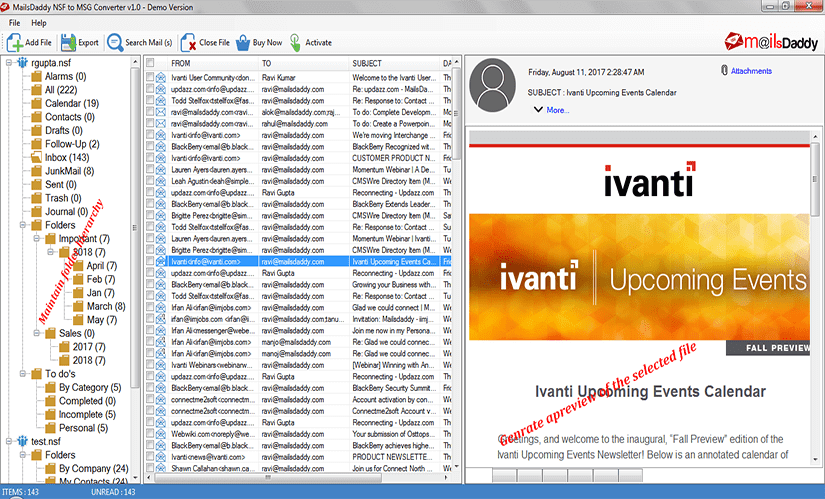This screenshot has width=825, height=499.
Task: Click the sender avatar picture
Action: 492,85
